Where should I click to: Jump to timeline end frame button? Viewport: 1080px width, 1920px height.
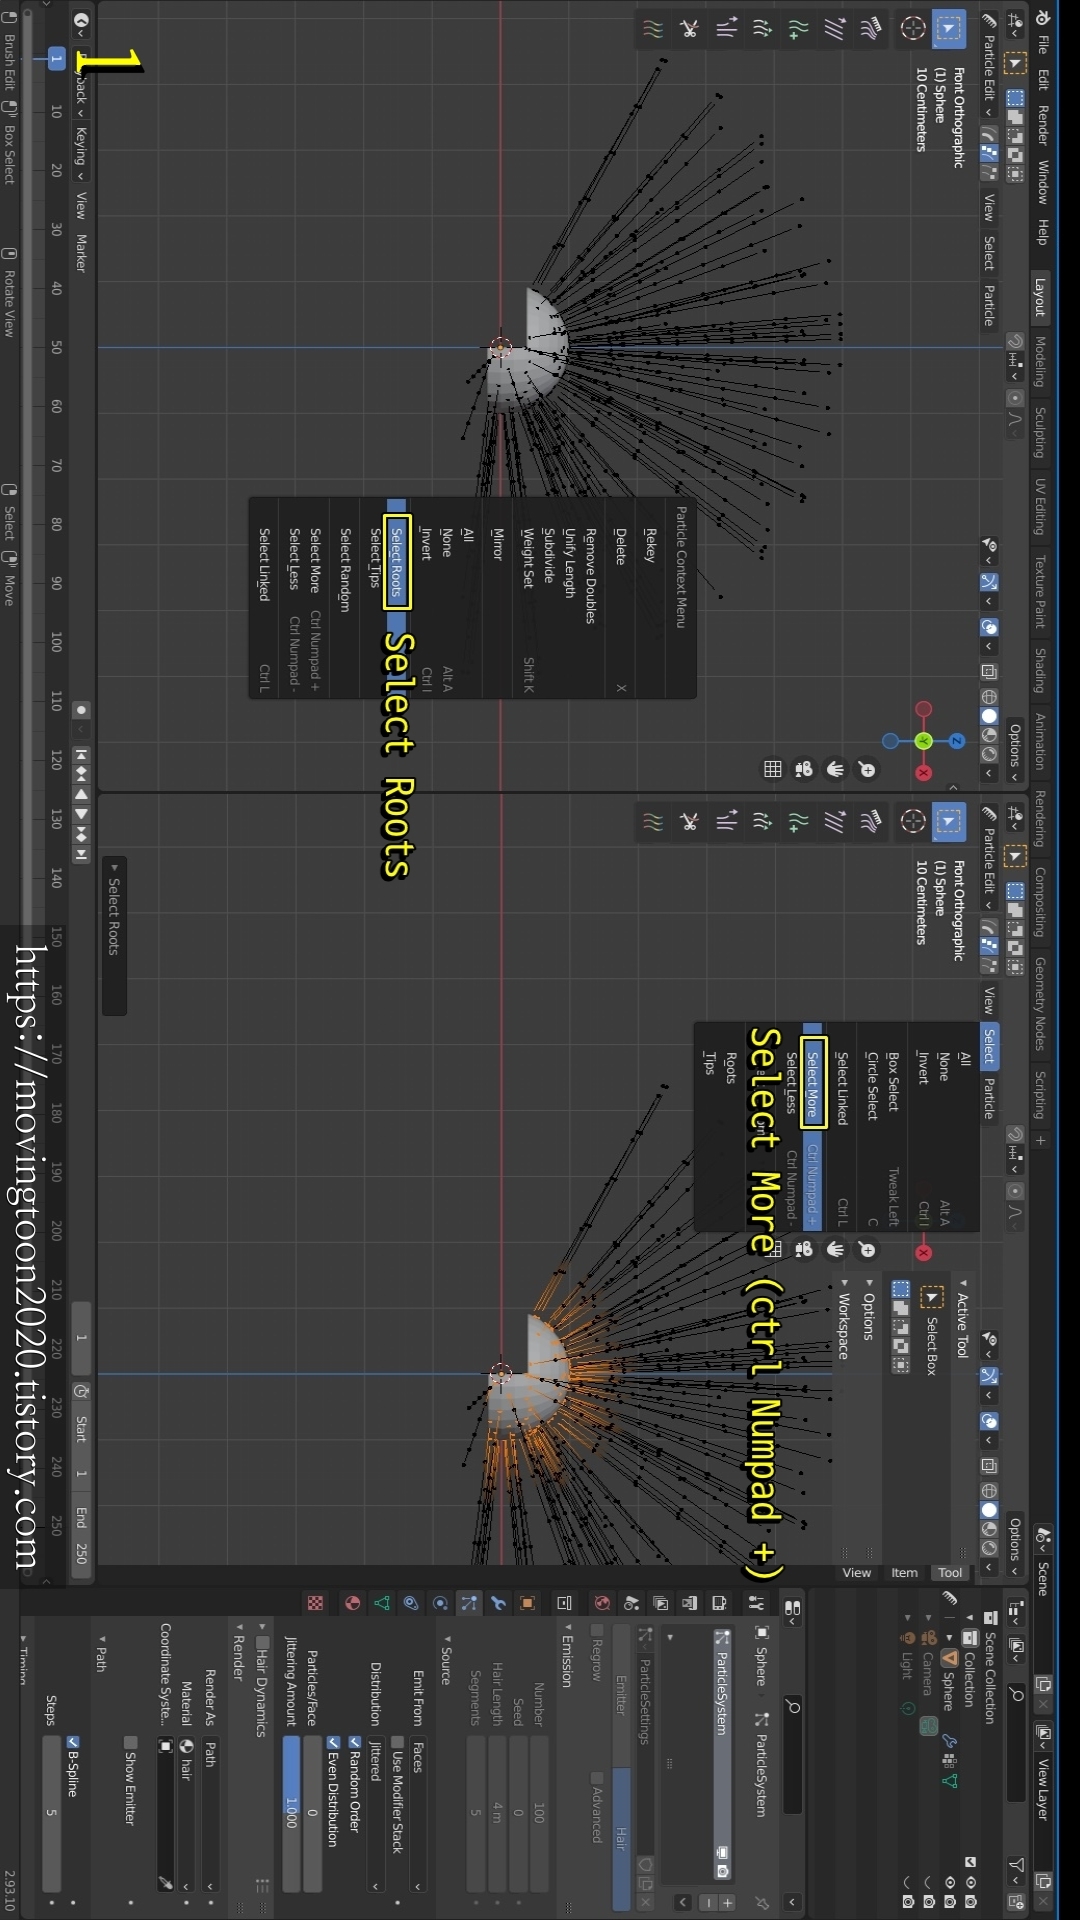[x=82, y=854]
